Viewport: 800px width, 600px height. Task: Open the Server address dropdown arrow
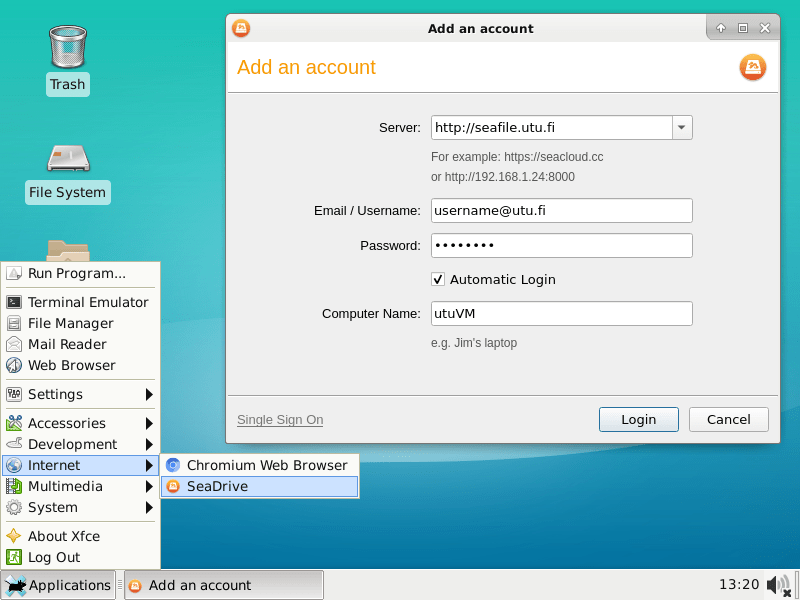pos(682,128)
